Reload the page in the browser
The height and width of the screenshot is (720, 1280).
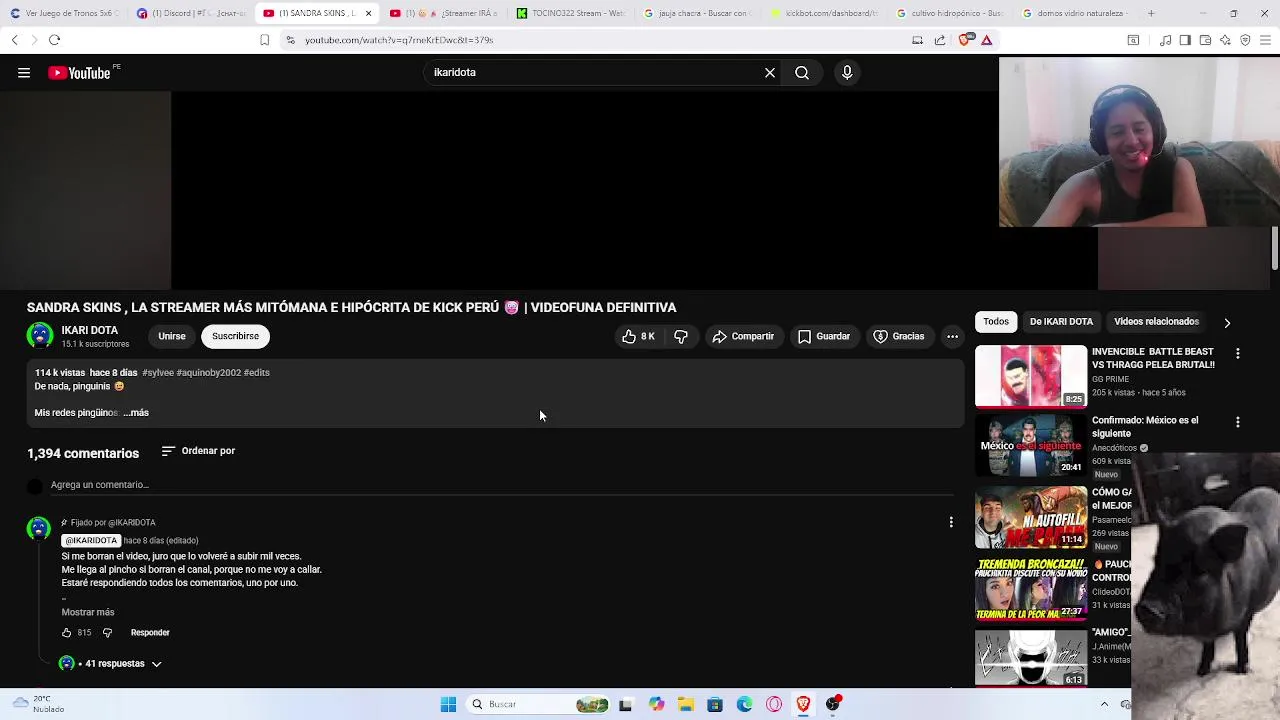tap(54, 40)
